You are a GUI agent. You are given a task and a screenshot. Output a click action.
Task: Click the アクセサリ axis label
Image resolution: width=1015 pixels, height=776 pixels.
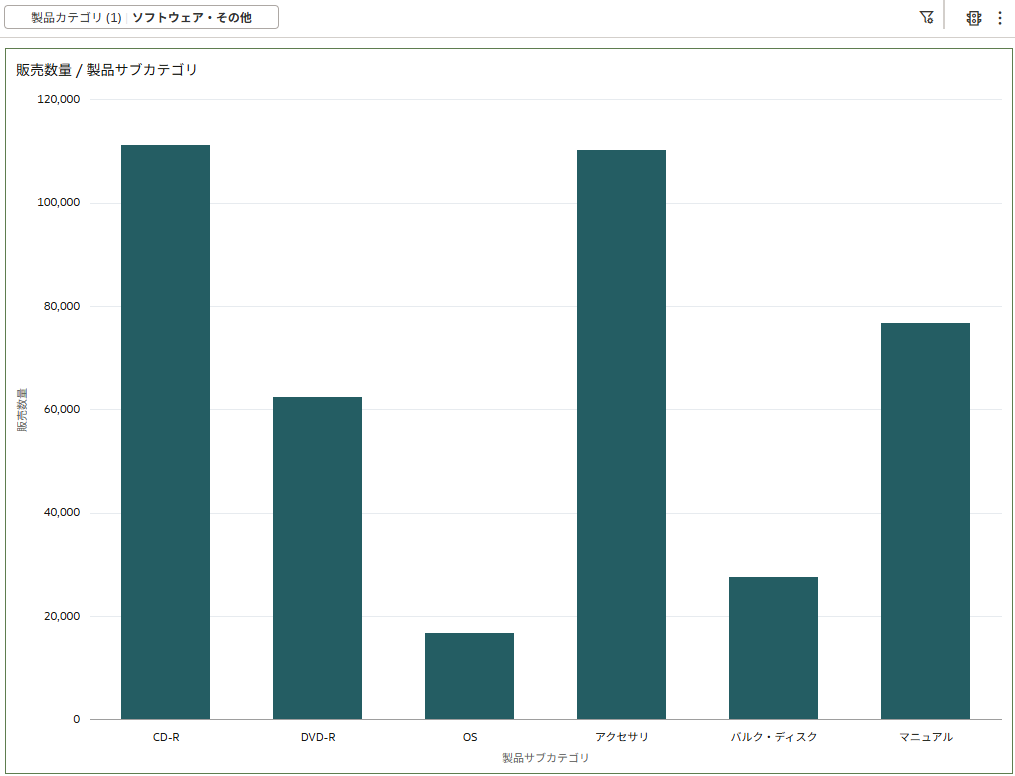(621, 737)
